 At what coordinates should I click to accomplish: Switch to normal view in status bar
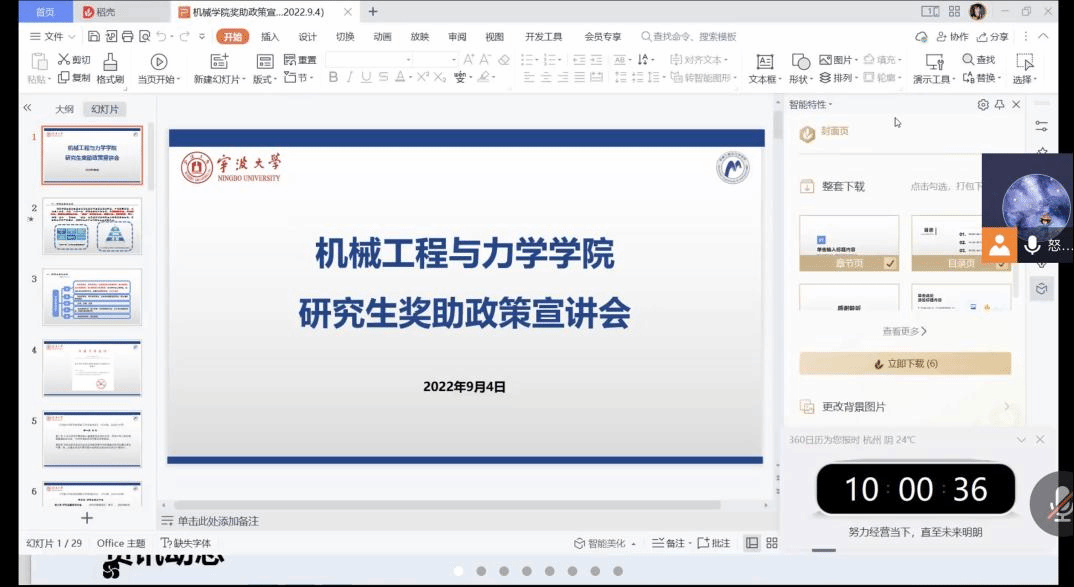[x=752, y=543]
